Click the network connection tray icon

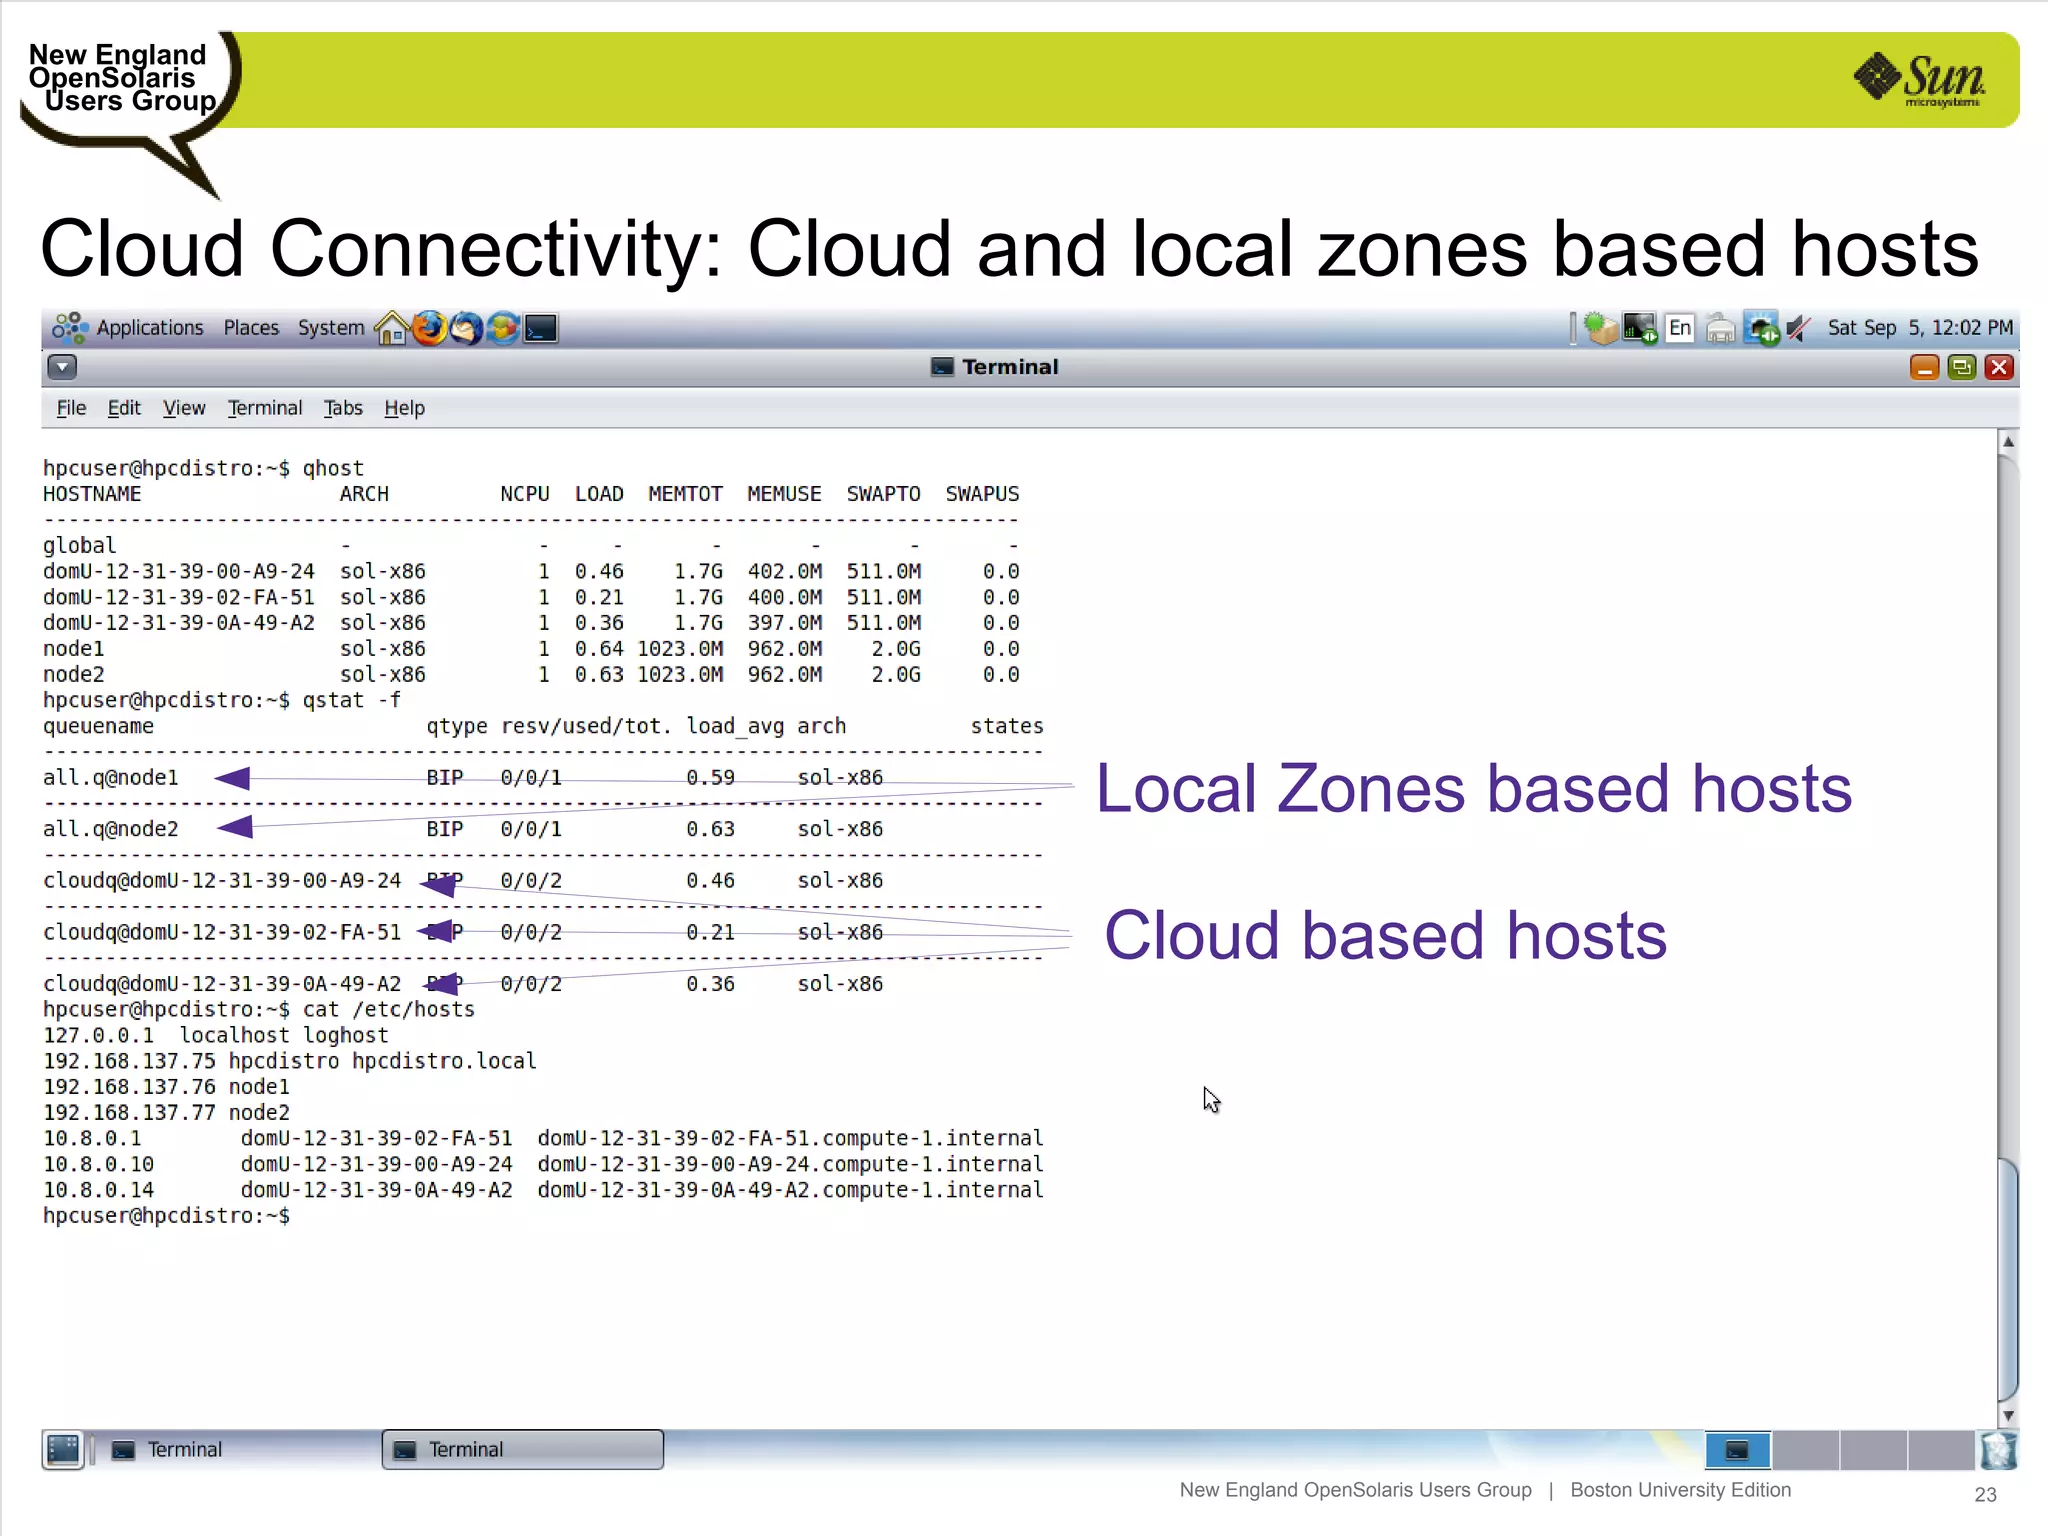[x=1761, y=328]
